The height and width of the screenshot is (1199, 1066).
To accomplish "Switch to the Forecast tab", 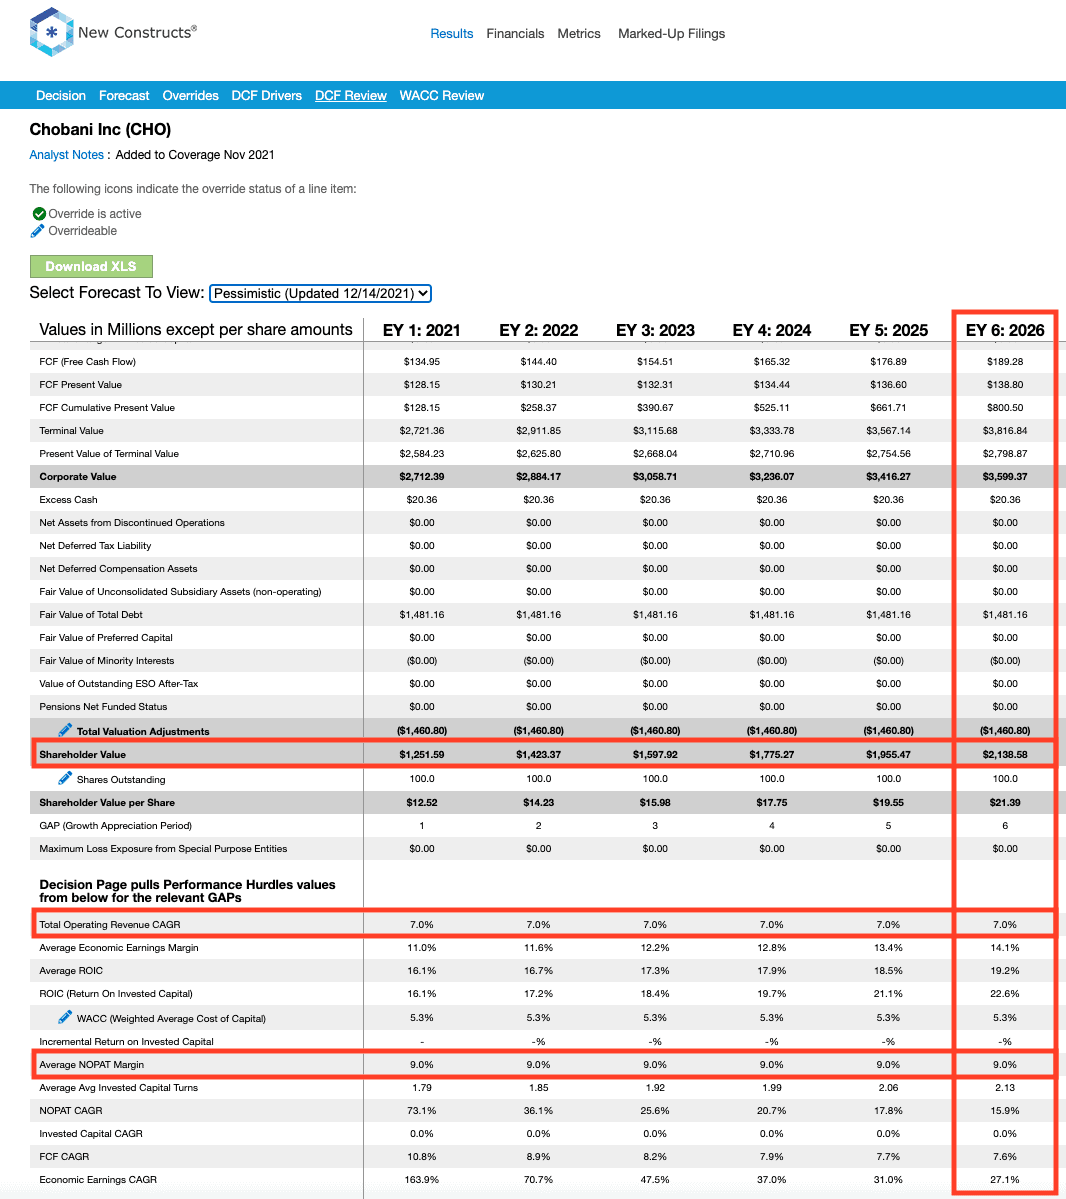I will coord(124,96).
